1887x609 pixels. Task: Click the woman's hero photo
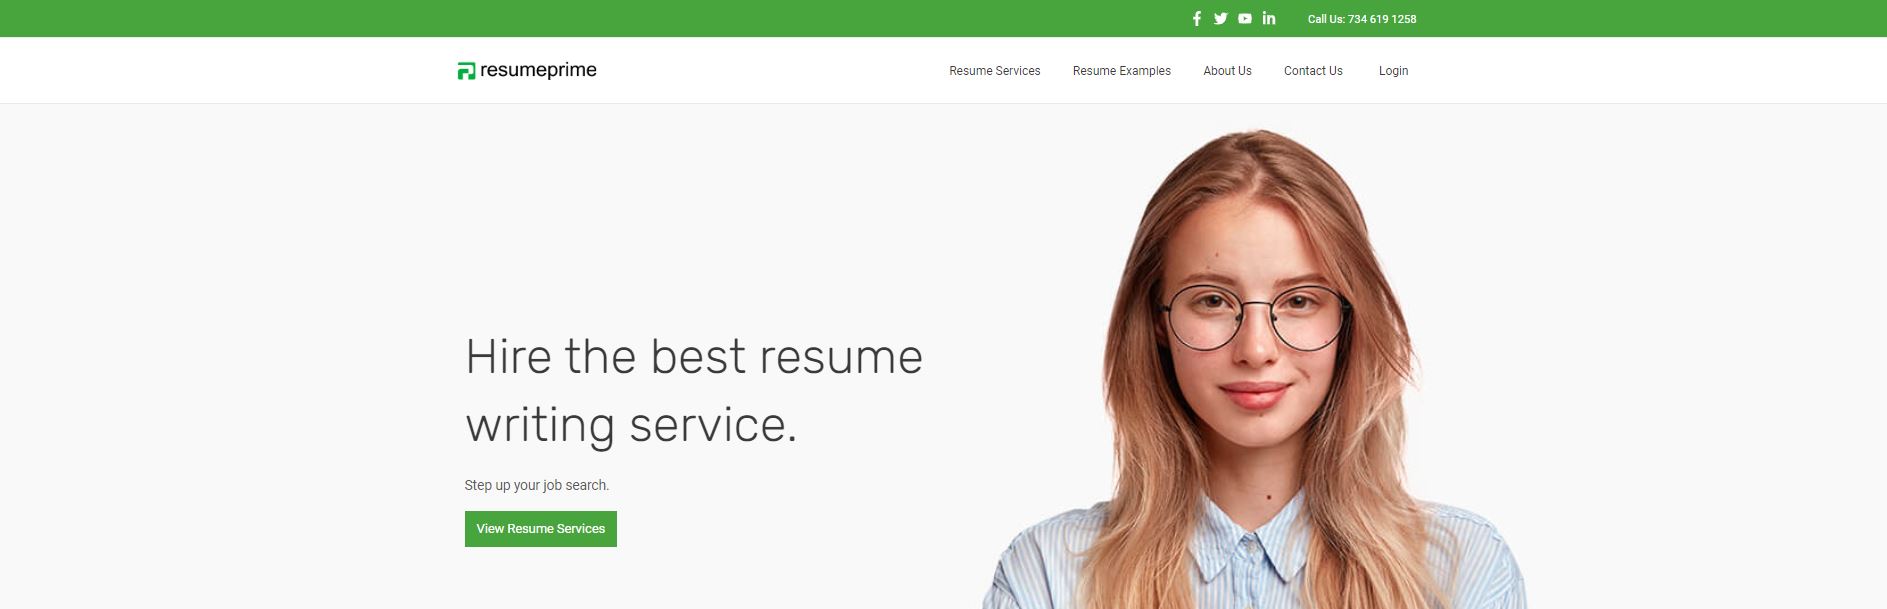(1256, 370)
